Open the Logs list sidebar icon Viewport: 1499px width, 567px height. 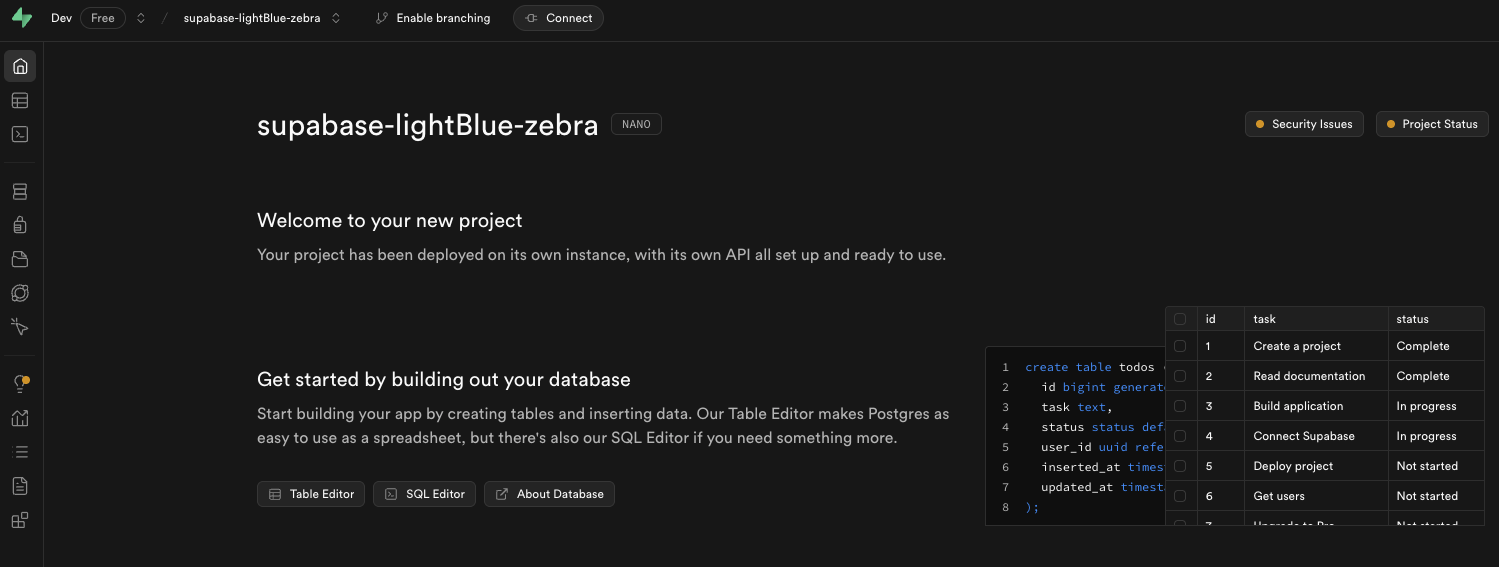pyautogui.click(x=20, y=452)
